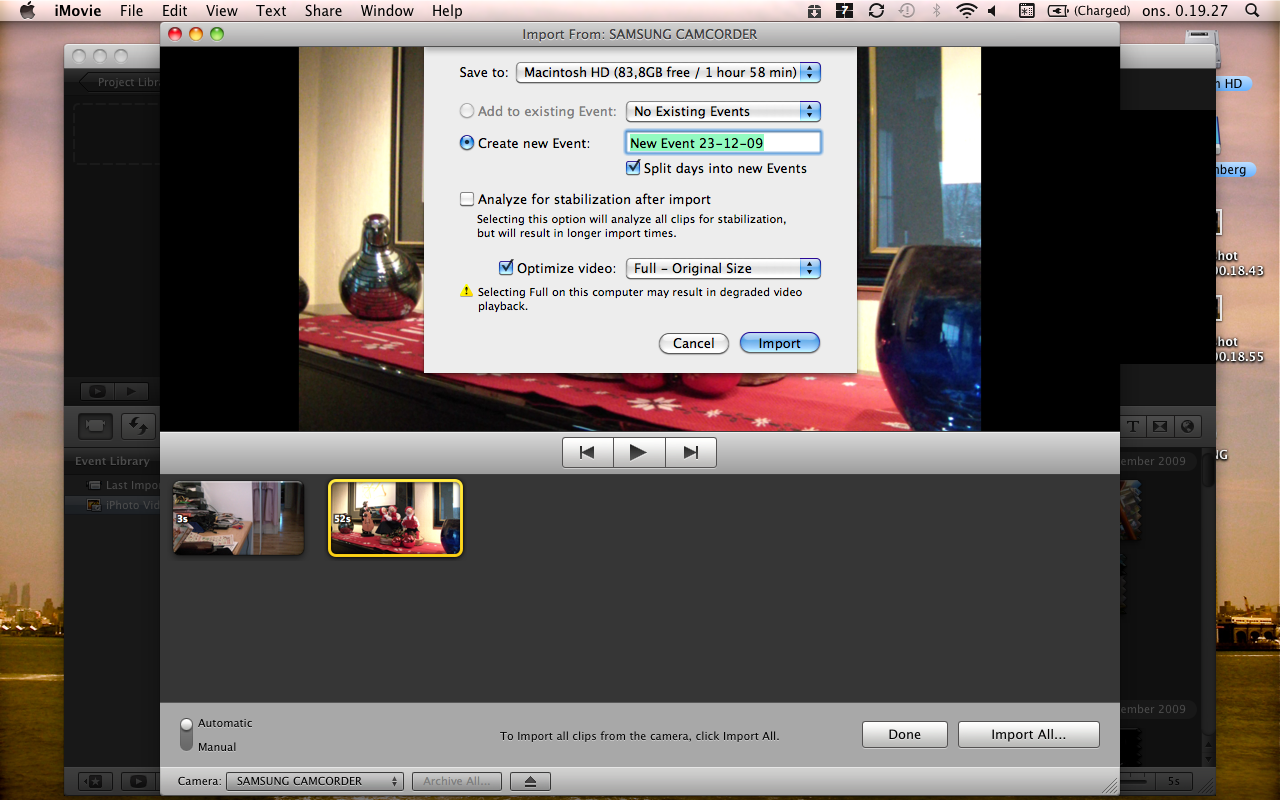
Task: Click the swap events and projects icon
Action: (139, 426)
